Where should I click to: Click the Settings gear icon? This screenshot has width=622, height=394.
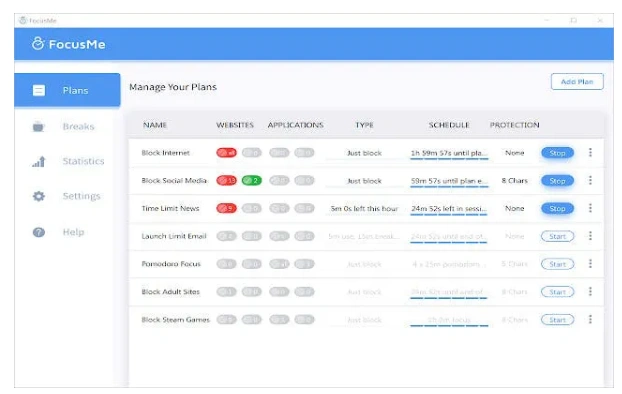click(38, 196)
